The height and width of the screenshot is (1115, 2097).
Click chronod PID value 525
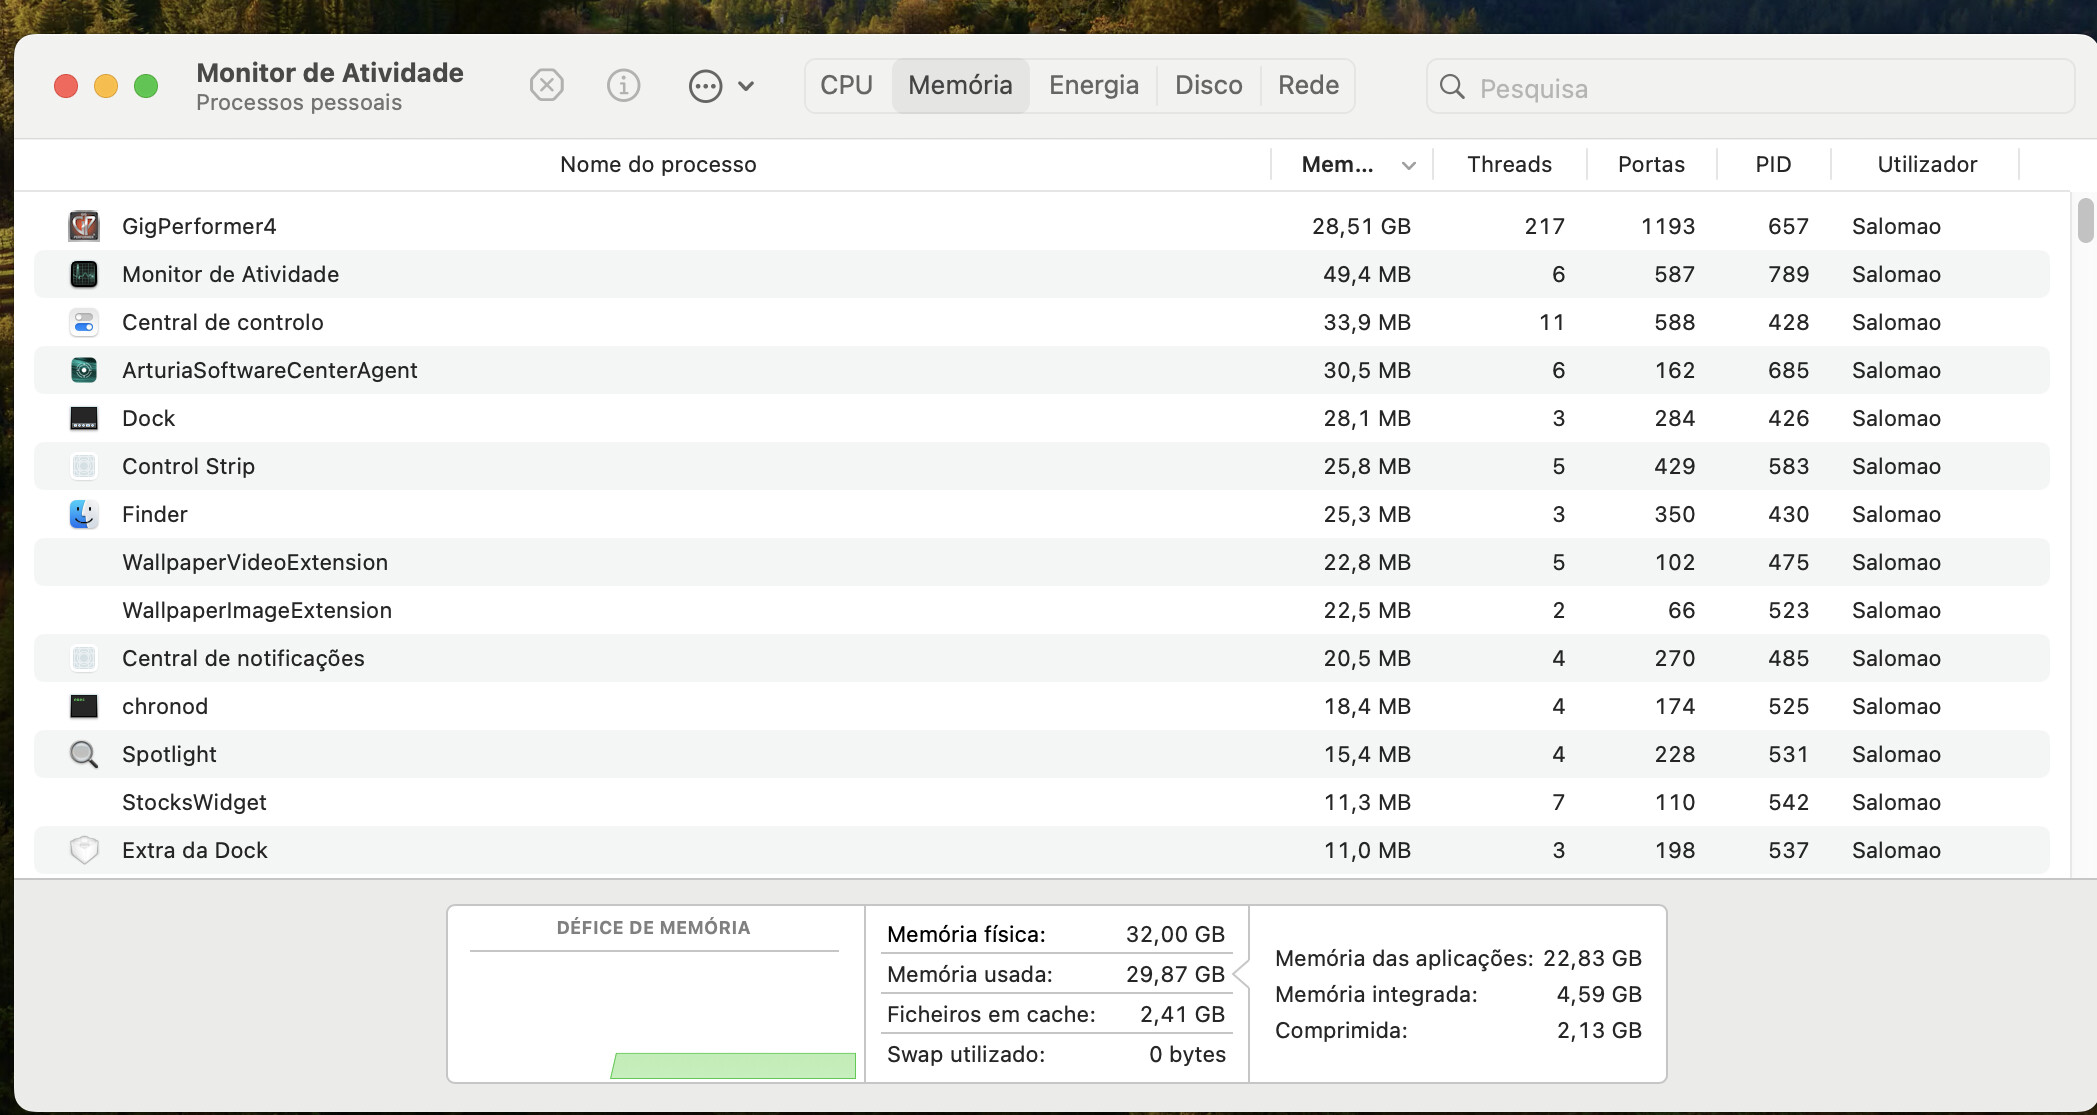click(x=1788, y=706)
